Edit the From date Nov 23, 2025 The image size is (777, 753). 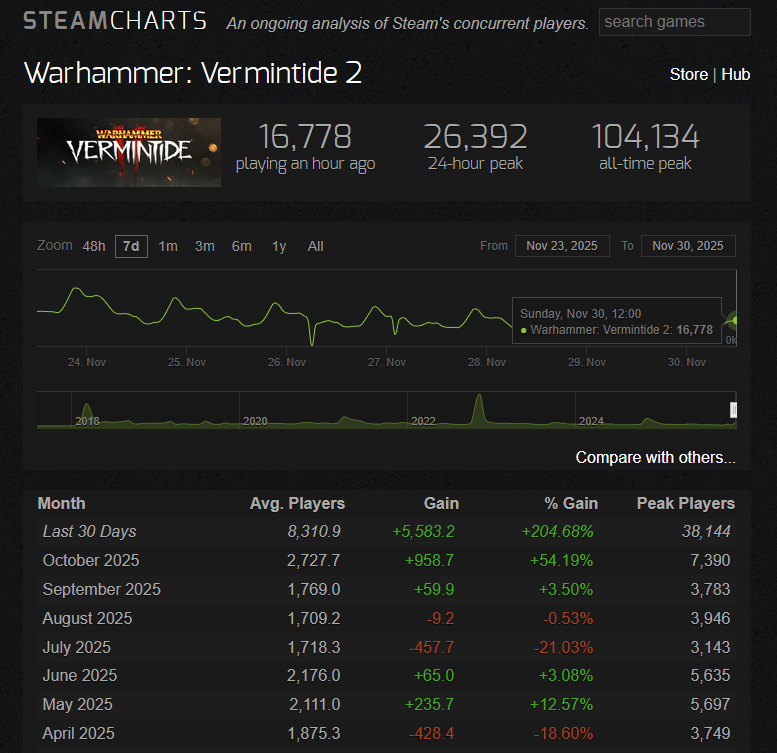pyautogui.click(x=562, y=246)
